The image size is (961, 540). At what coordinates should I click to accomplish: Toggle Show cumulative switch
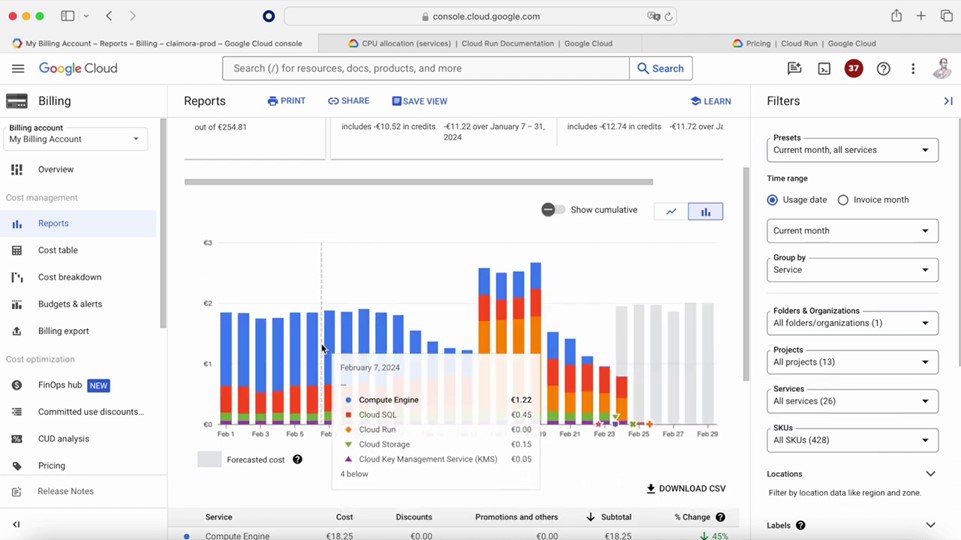pos(553,210)
